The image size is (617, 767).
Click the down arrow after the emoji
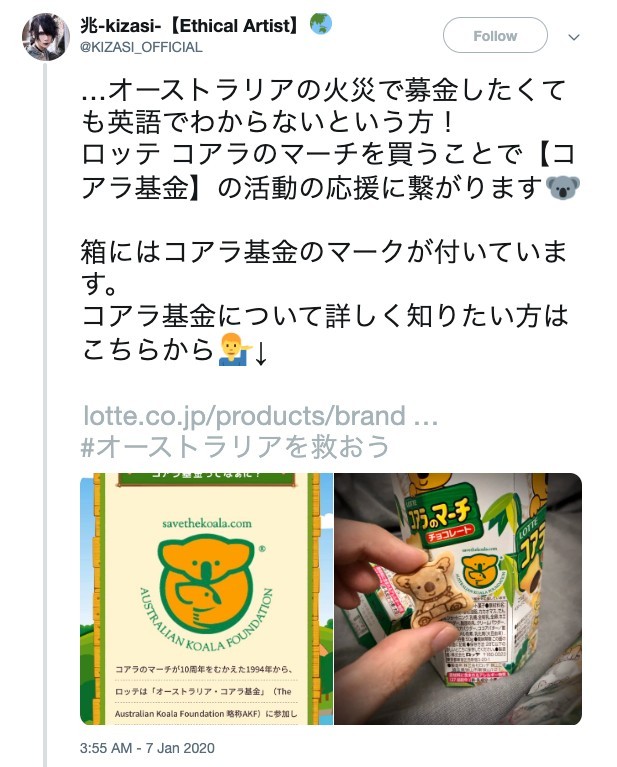tap(261, 352)
